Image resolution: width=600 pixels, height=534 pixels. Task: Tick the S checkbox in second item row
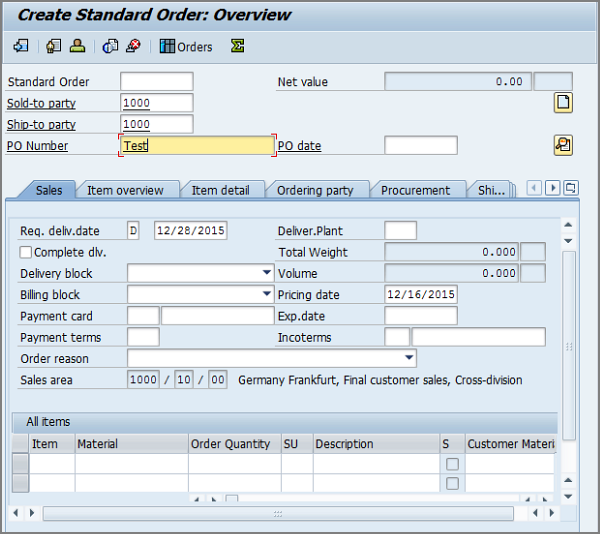pos(452,483)
